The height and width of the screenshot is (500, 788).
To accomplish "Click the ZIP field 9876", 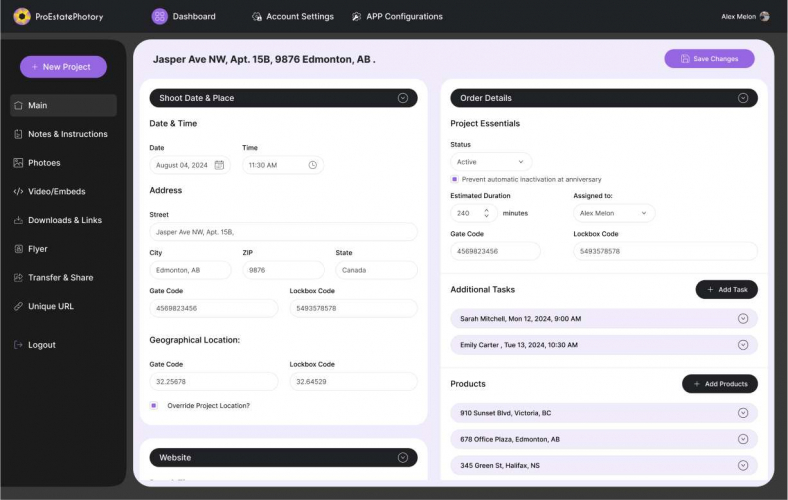I will 283,270.
